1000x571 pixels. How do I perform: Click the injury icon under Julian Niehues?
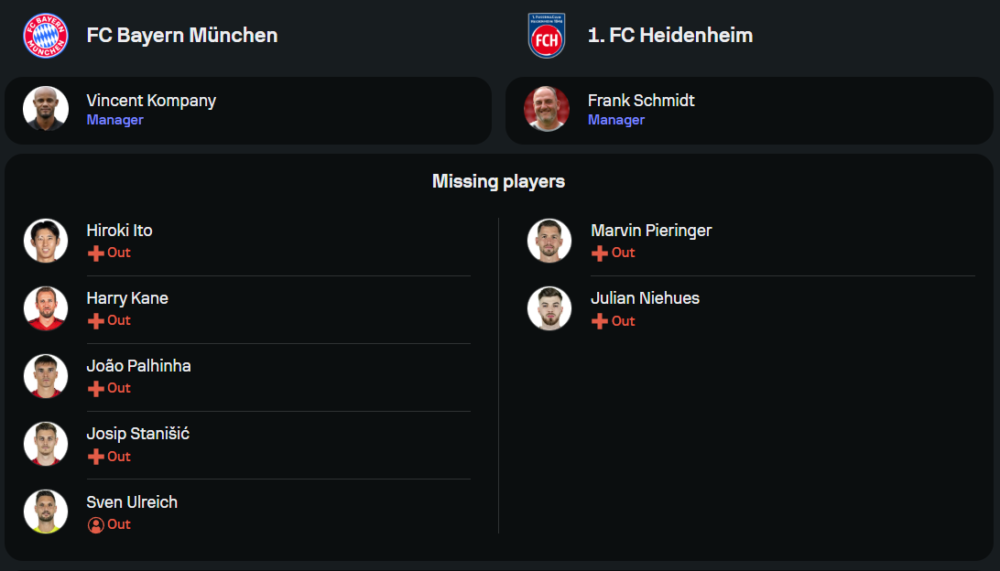600,321
